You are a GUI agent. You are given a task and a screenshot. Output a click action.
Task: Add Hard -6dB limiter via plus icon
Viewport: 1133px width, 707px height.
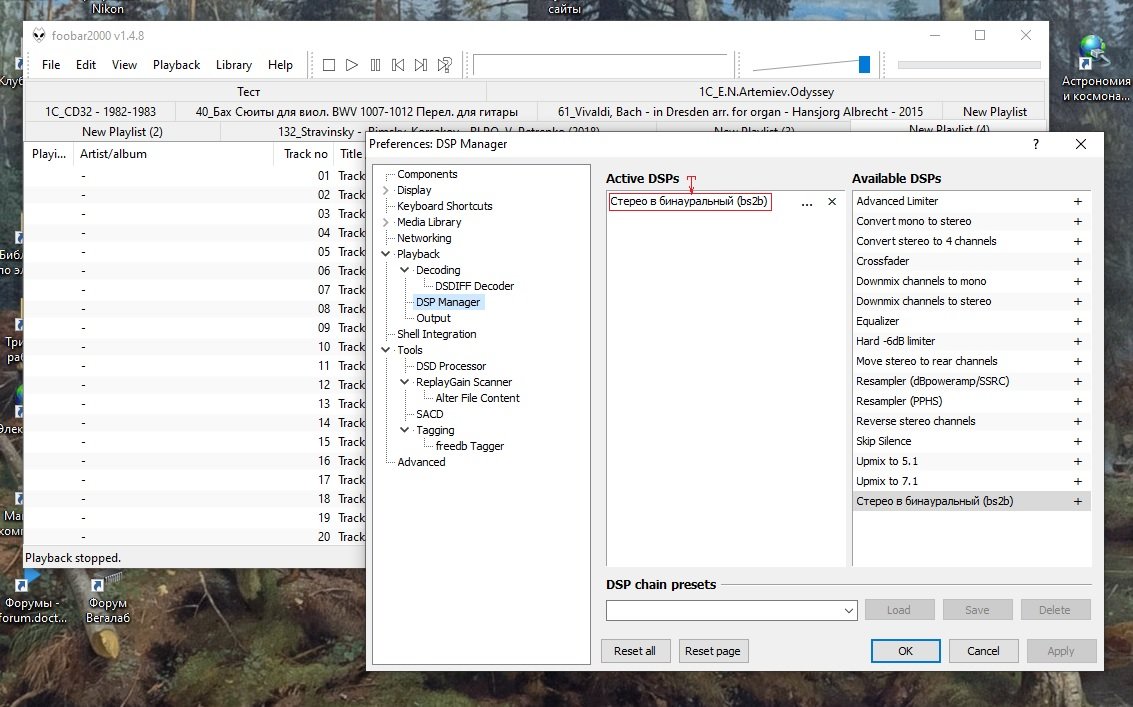click(1077, 341)
